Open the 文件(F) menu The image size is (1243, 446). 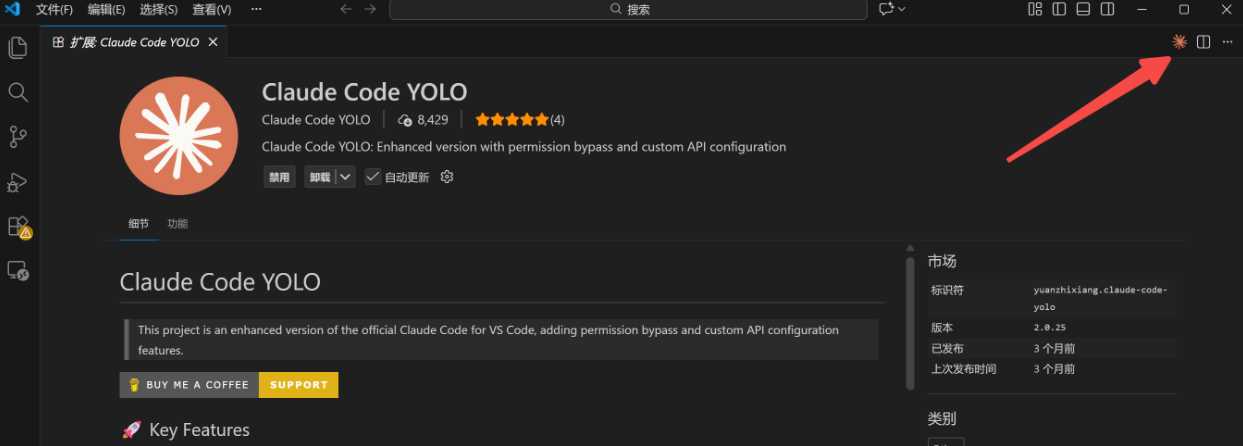pyautogui.click(x=54, y=9)
